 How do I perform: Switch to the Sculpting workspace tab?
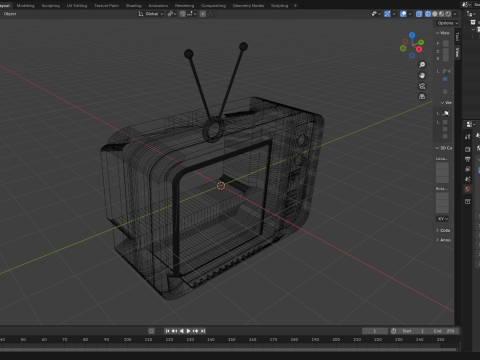point(51,5)
